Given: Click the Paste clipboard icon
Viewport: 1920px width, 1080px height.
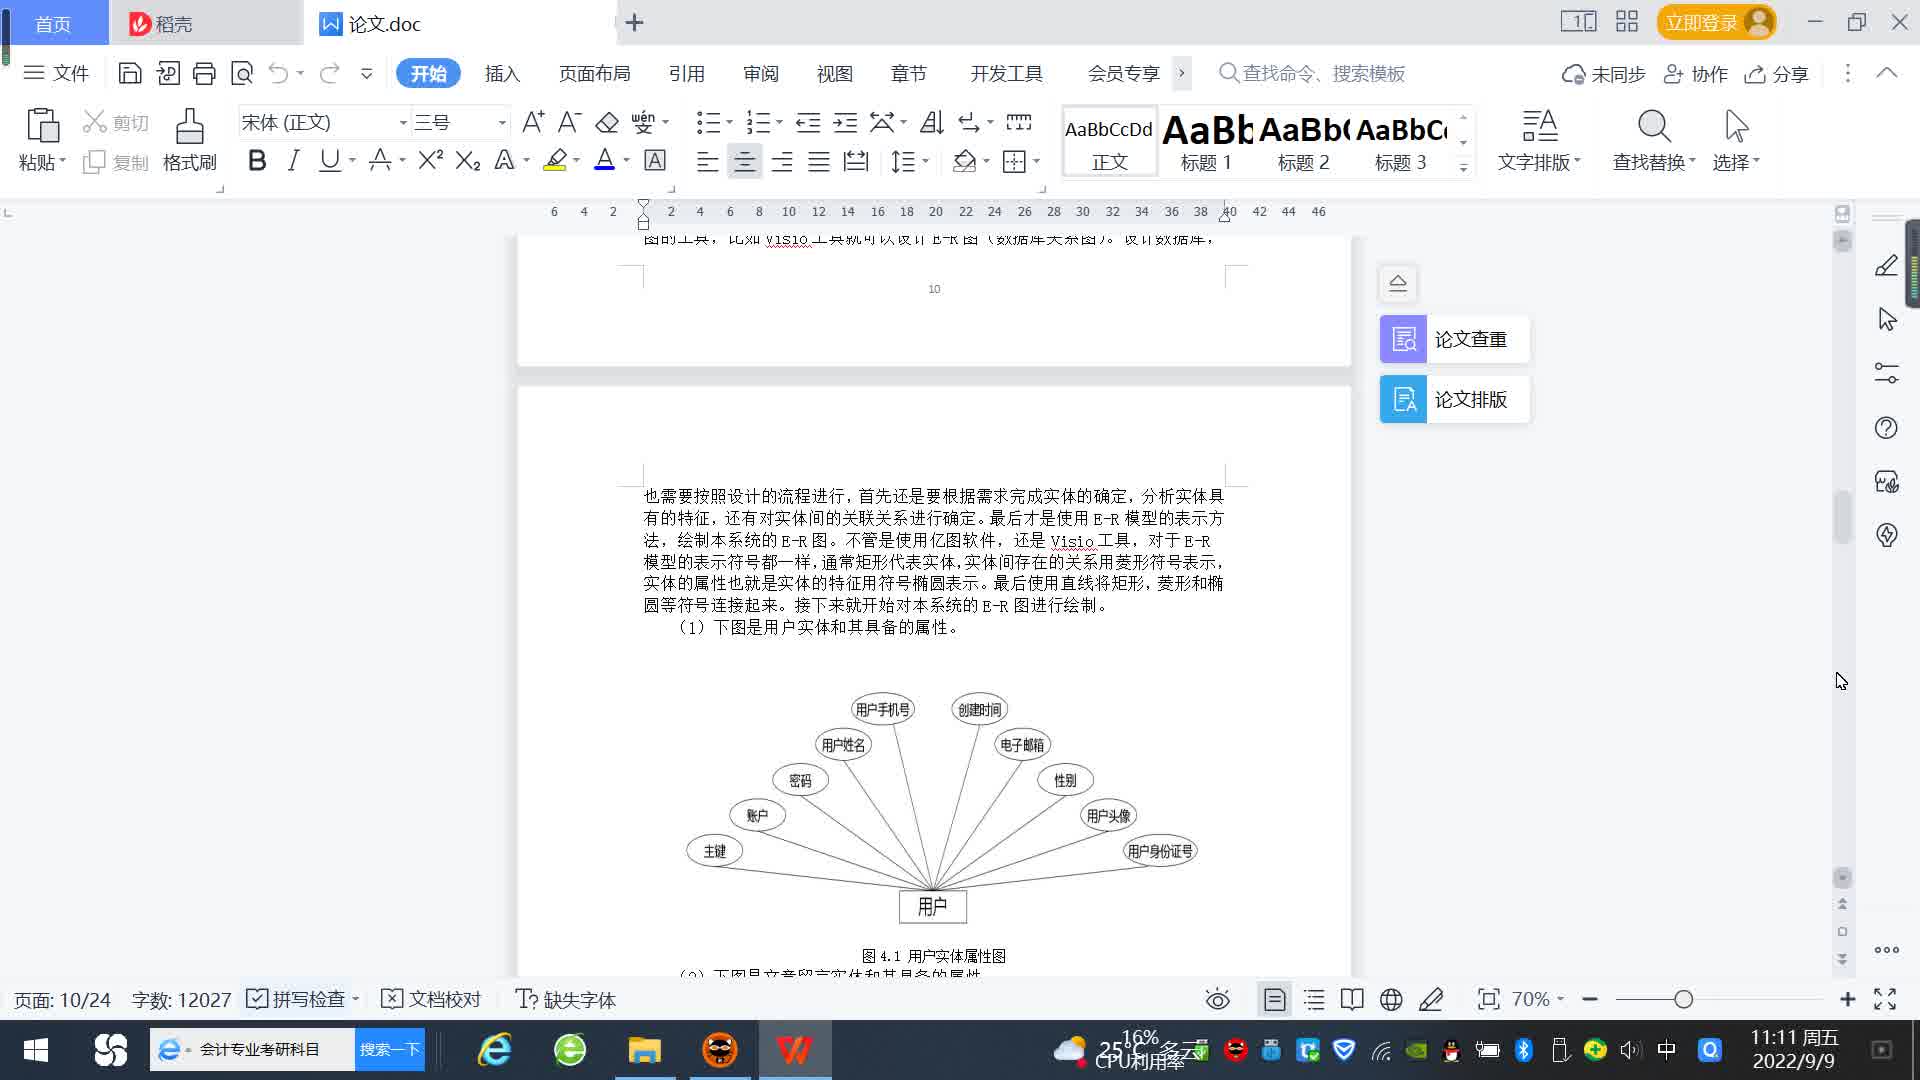Looking at the screenshot, I should (x=42, y=127).
